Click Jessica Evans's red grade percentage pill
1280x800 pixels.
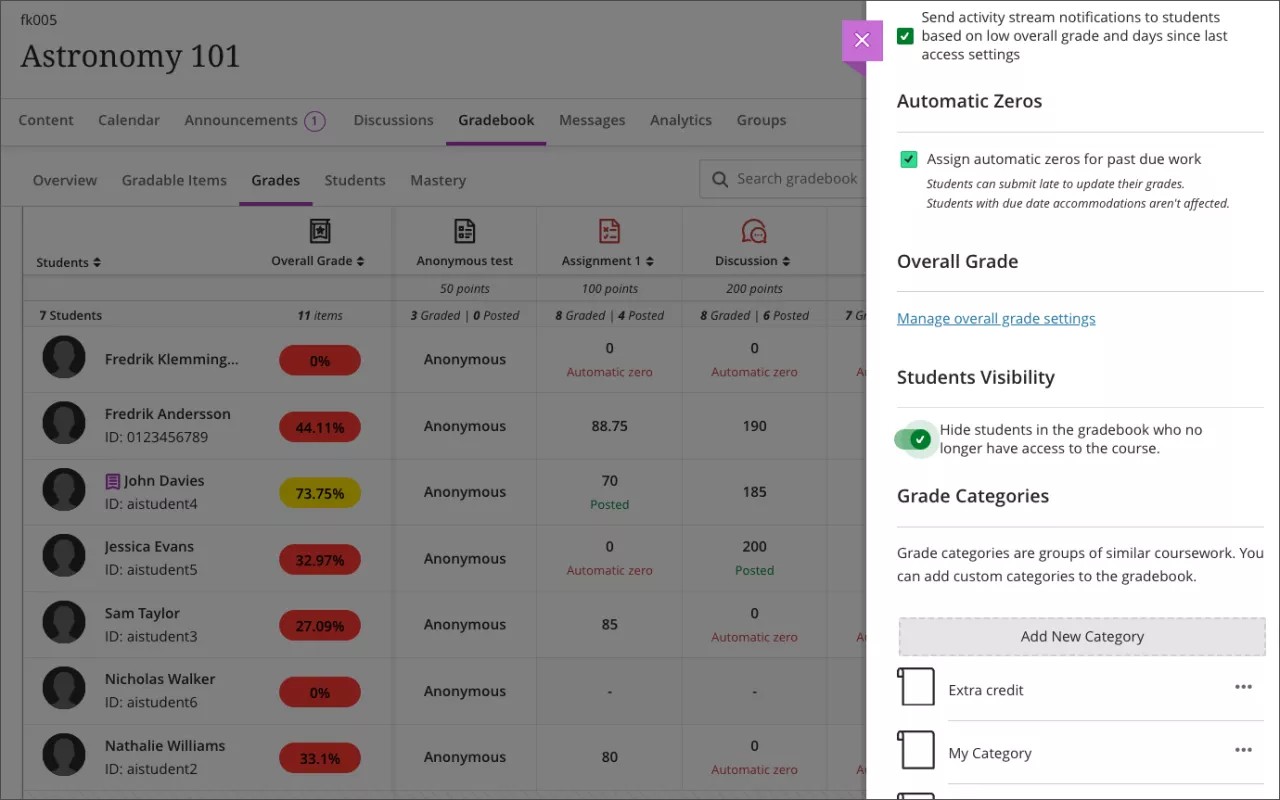[x=319, y=559]
